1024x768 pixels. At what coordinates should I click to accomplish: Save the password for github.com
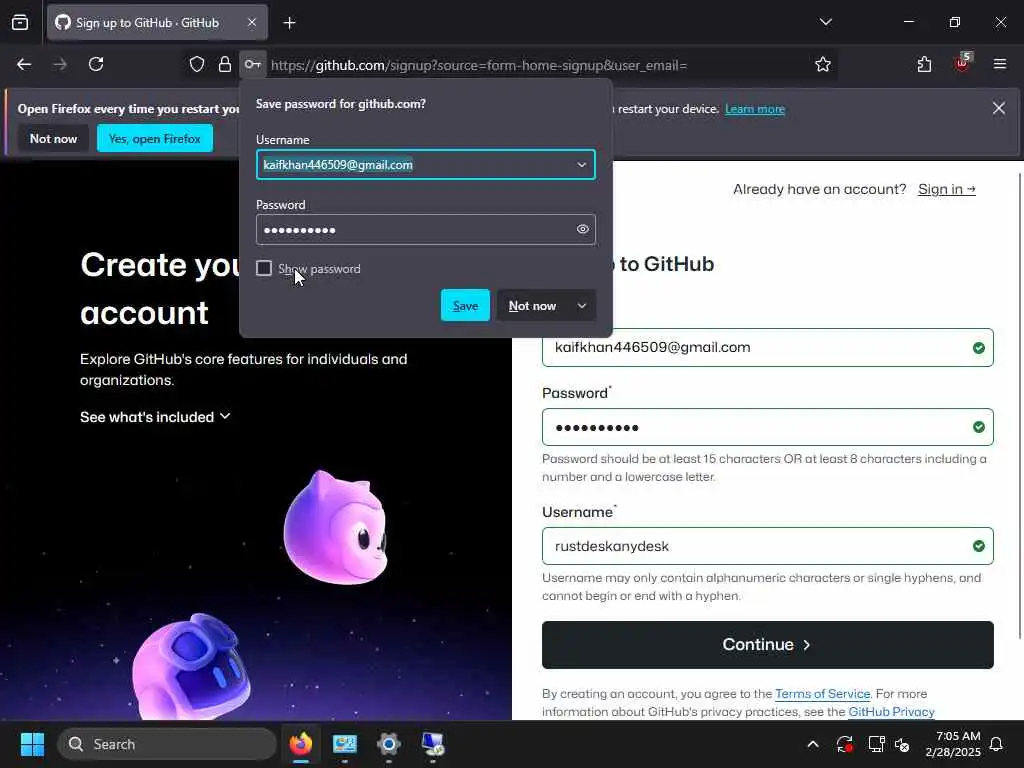pyautogui.click(x=465, y=306)
